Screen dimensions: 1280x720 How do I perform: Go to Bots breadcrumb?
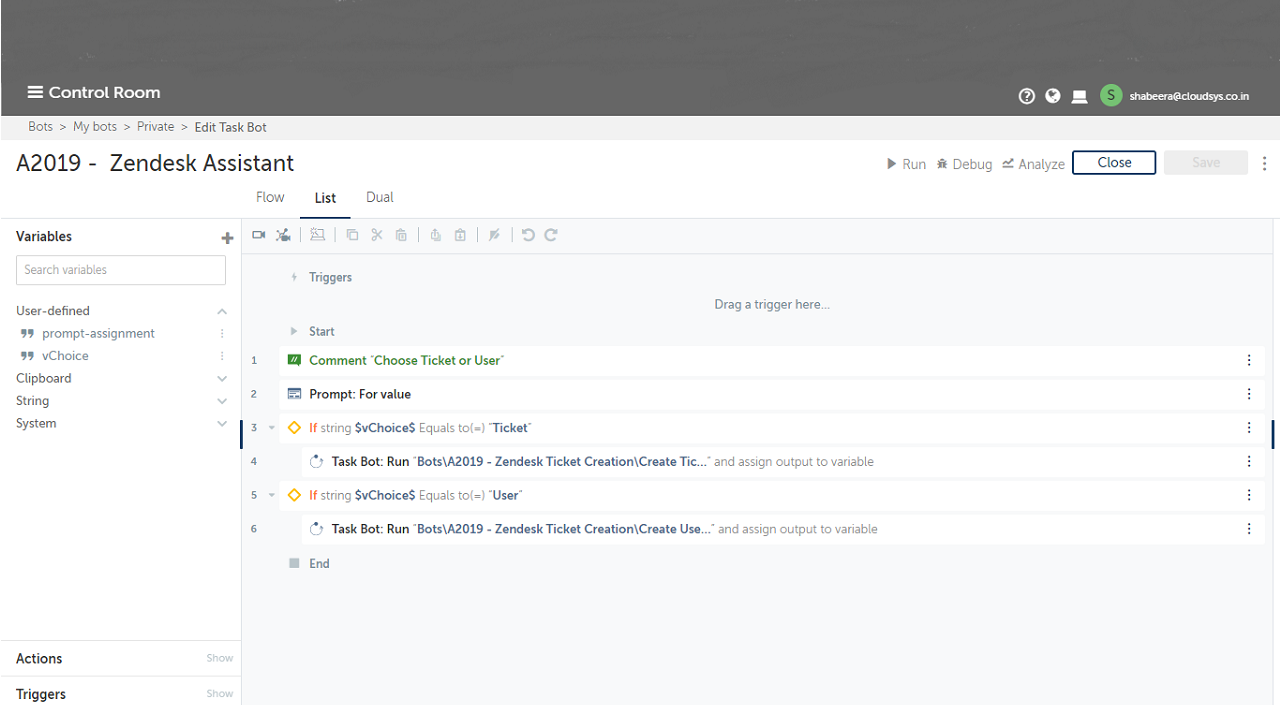pyautogui.click(x=41, y=127)
